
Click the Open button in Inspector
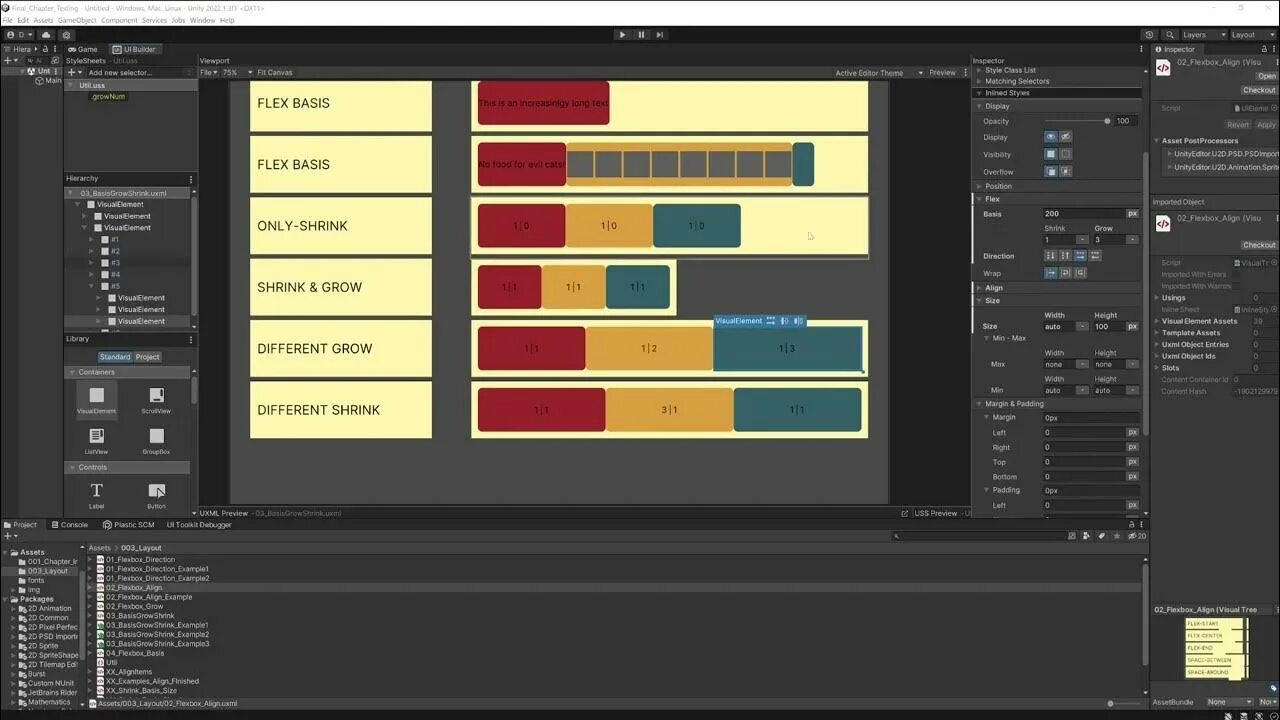tap(1266, 76)
